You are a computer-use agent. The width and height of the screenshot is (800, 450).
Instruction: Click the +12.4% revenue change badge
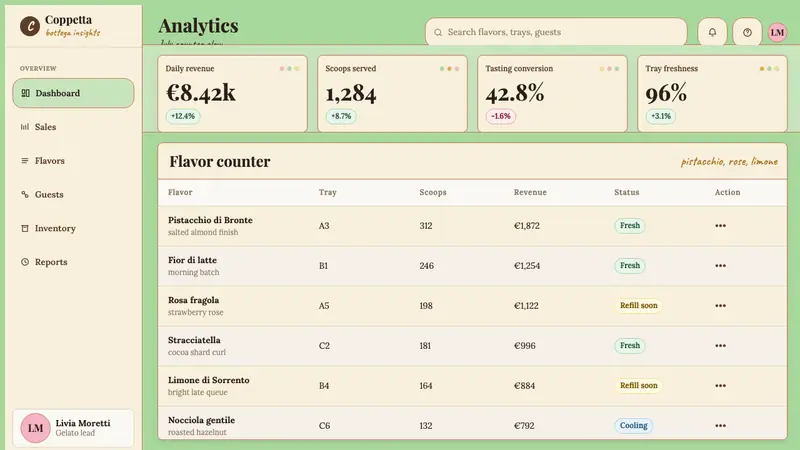pos(183,116)
